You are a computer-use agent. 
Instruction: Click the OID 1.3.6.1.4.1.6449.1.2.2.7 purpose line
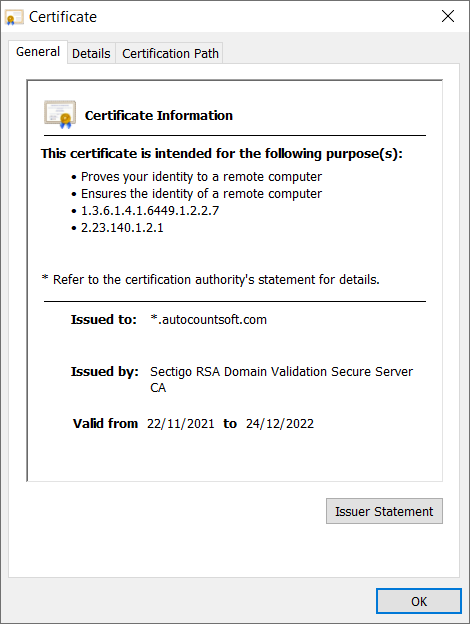point(150,211)
